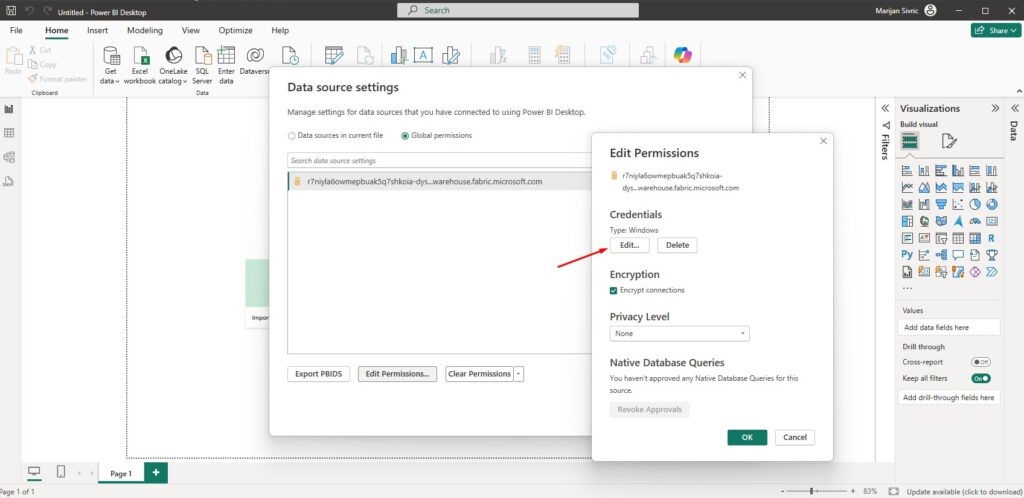The image size is (1024, 498).
Task: Select the Page 1 tab
Action: (121, 474)
